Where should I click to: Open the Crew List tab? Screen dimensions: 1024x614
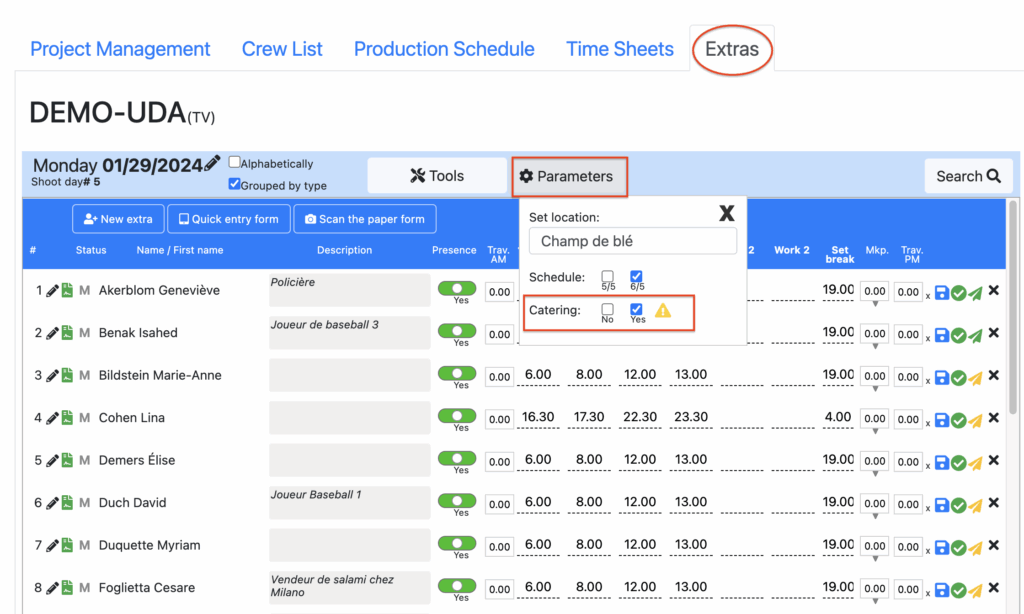[282, 49]
